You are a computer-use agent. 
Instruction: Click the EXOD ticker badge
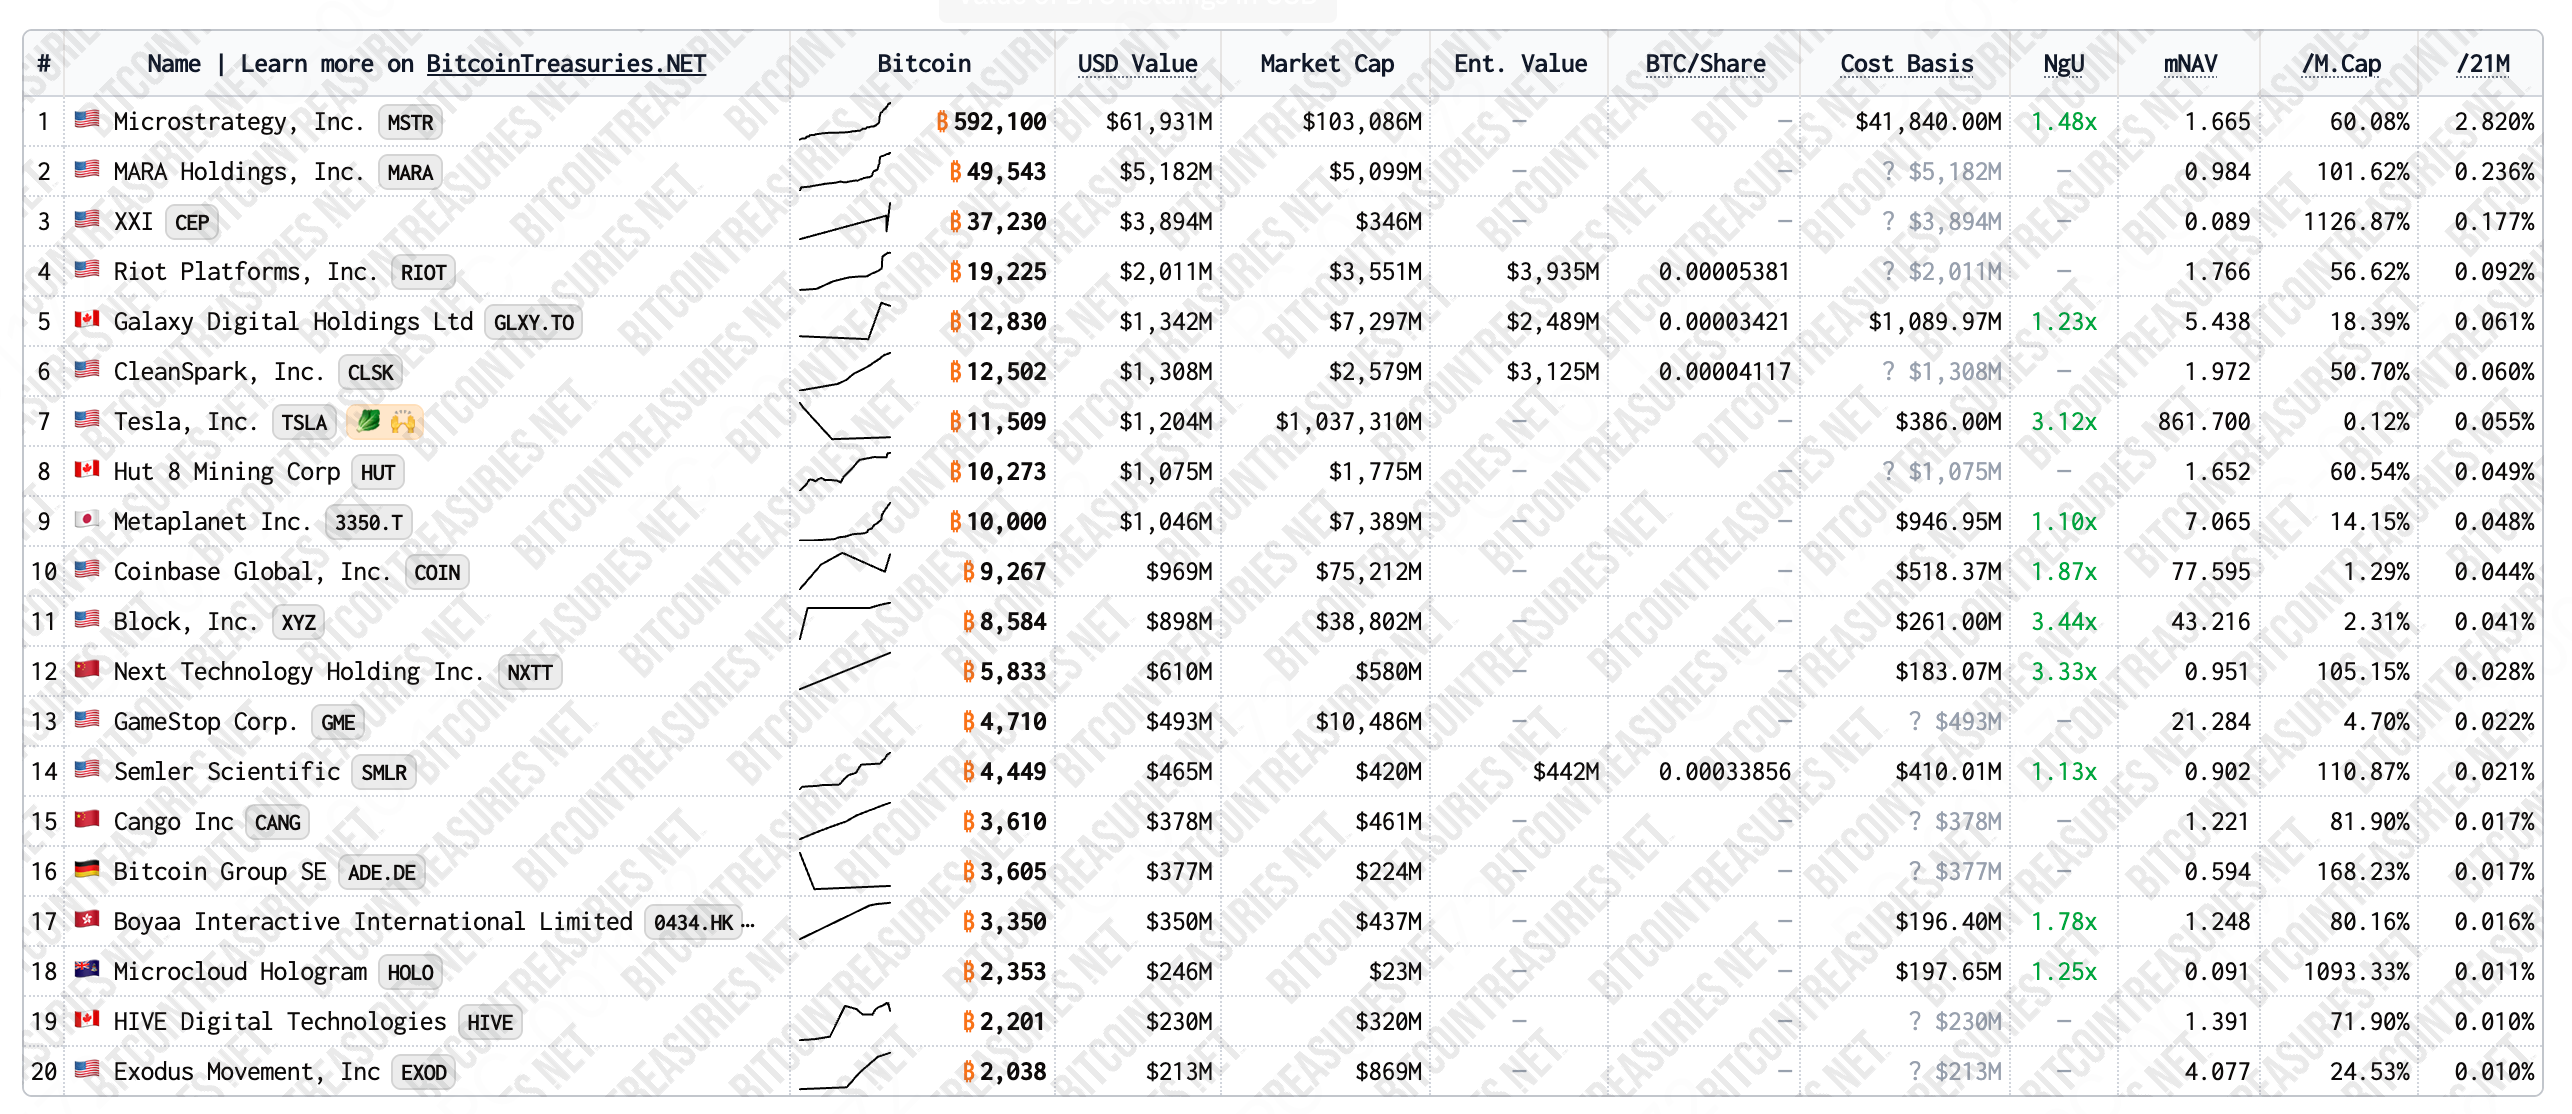tap(423, 1072)
